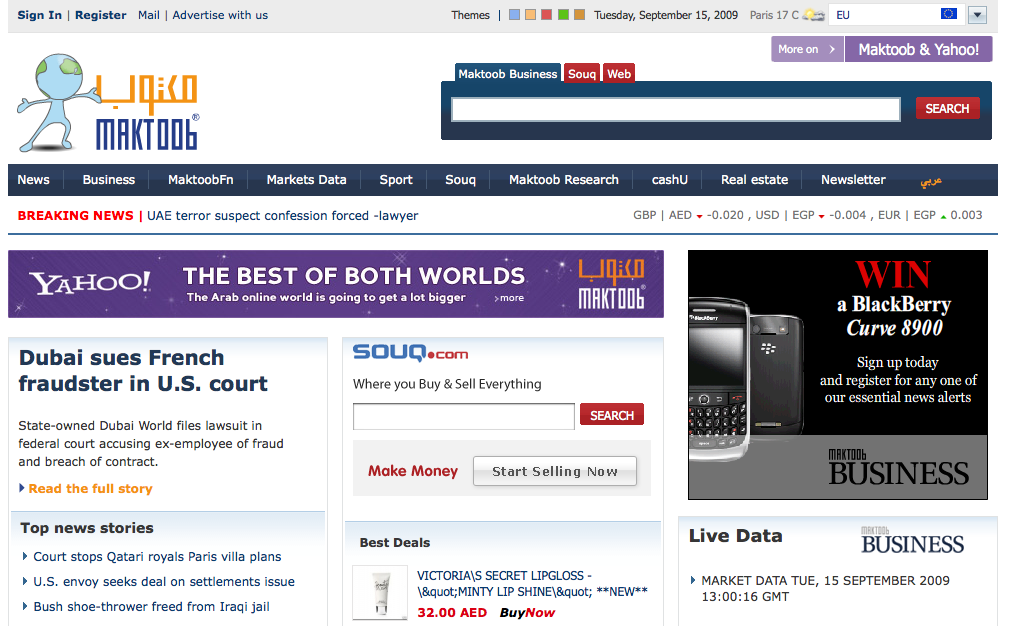The image size is (1023, 626).
Task: Open the UAE terror suspect breaking news
Action: [282, 215]
